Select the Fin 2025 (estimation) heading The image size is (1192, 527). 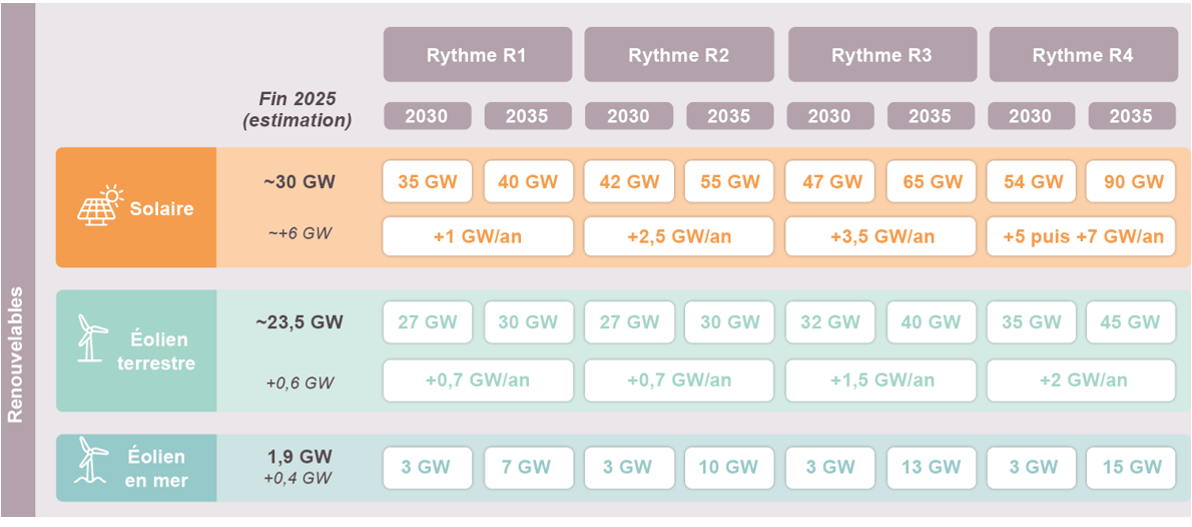point(297,110)
